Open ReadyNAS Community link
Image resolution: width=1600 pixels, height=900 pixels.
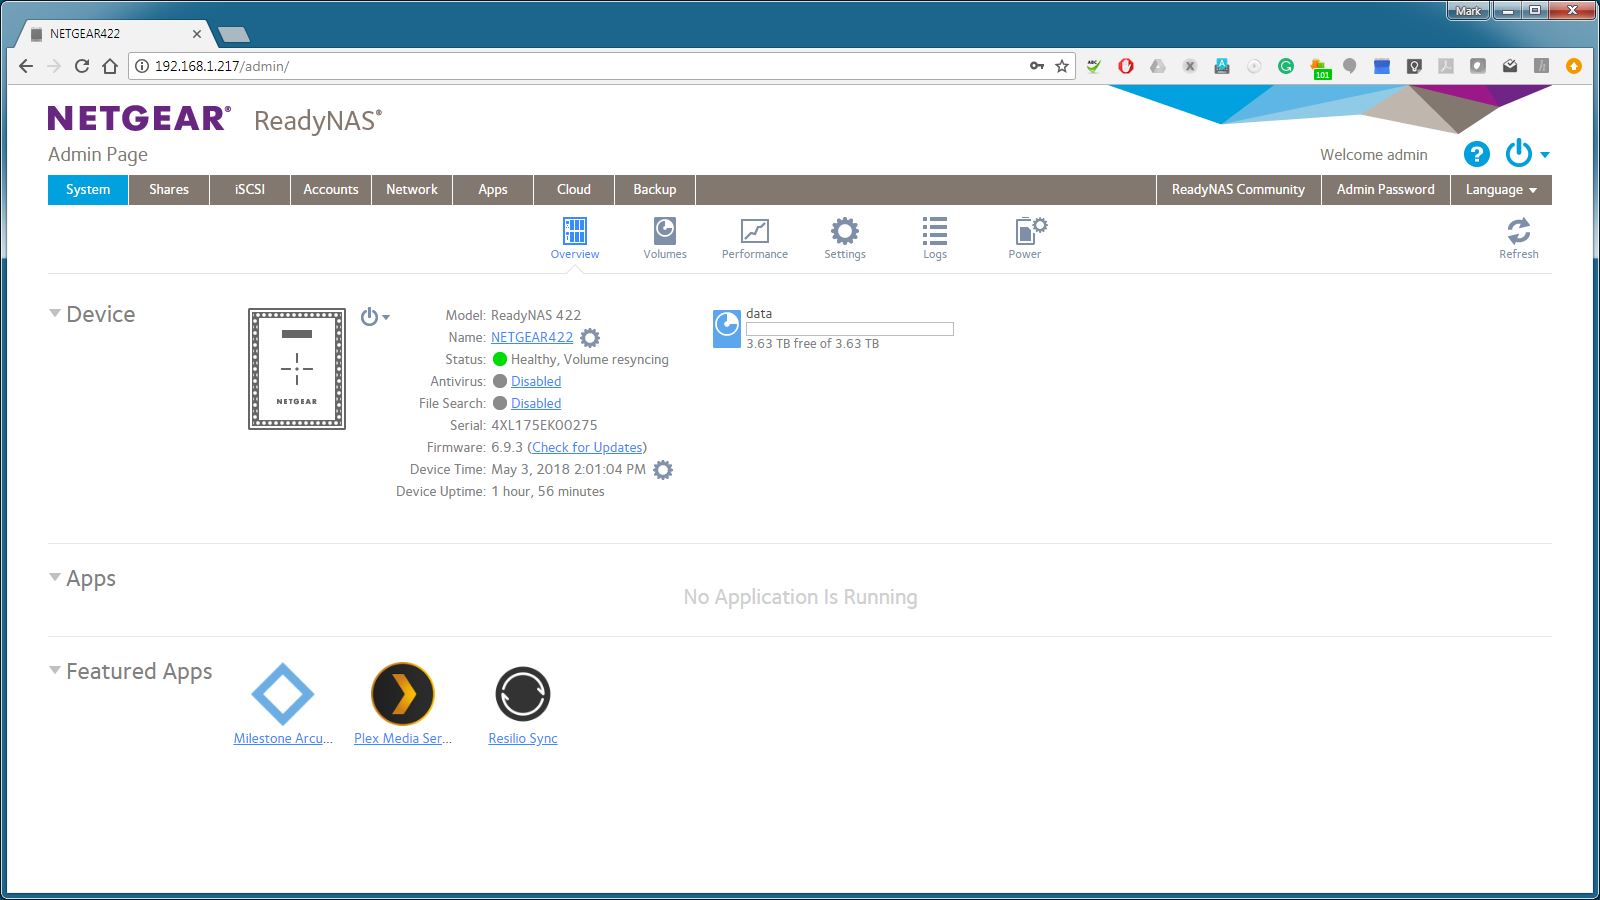point(1238,190)
